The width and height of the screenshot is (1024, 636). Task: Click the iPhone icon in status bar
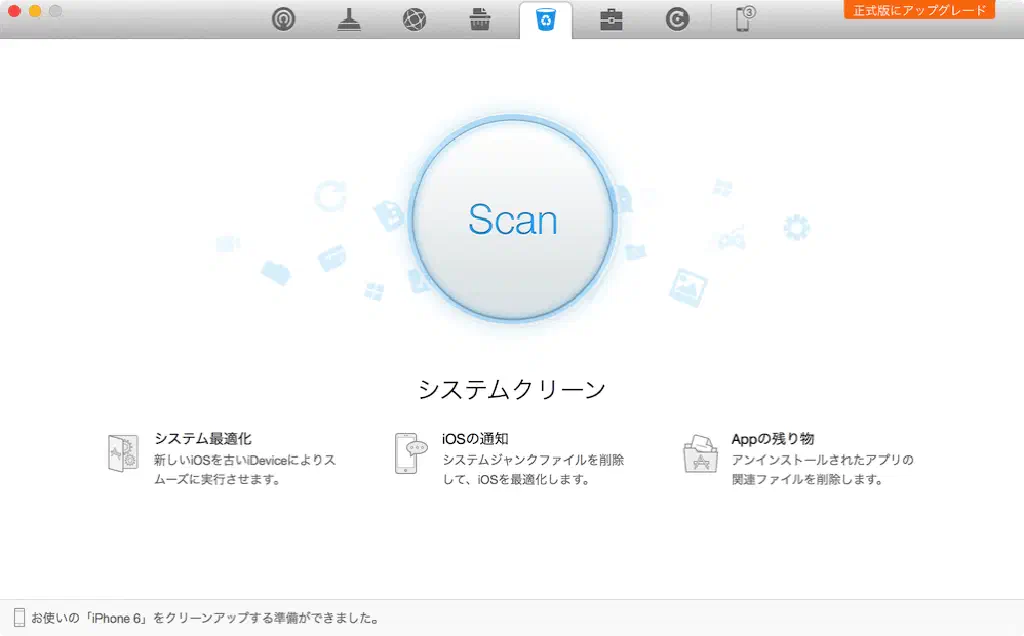point(19,618)
